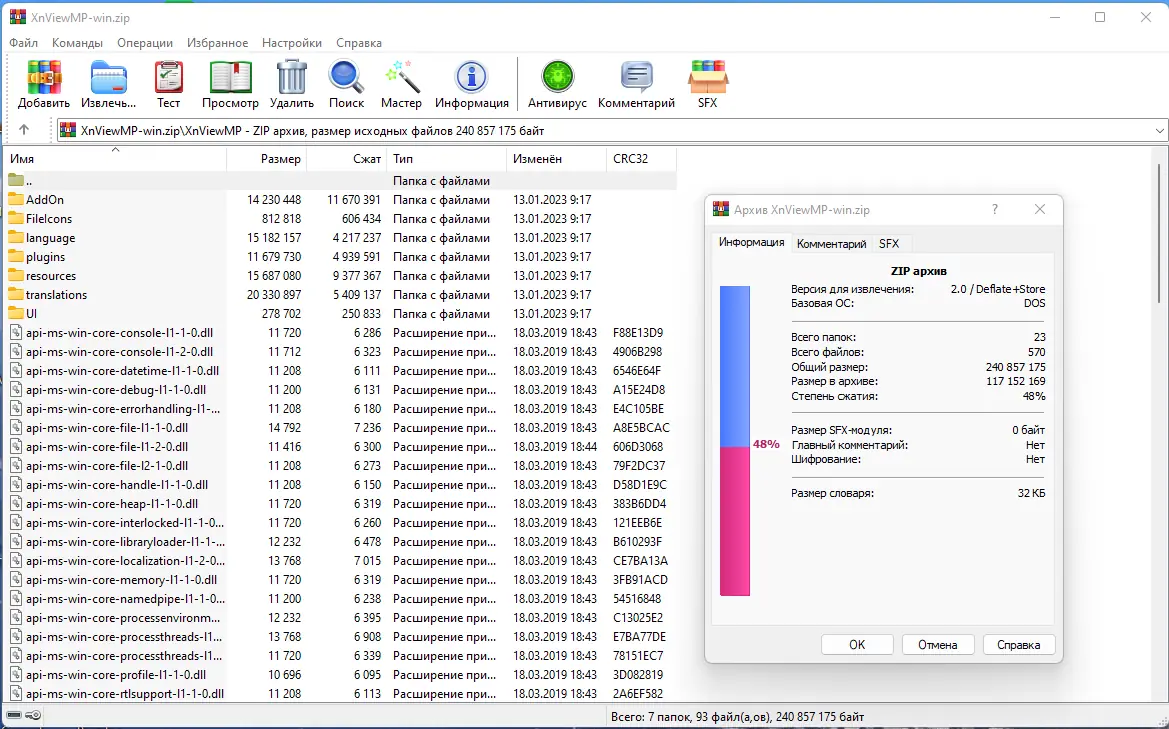Select file api-ms-win-core-handle-l1-1-0.dll
The image size is (1169, 729).
tap(117, 485)
